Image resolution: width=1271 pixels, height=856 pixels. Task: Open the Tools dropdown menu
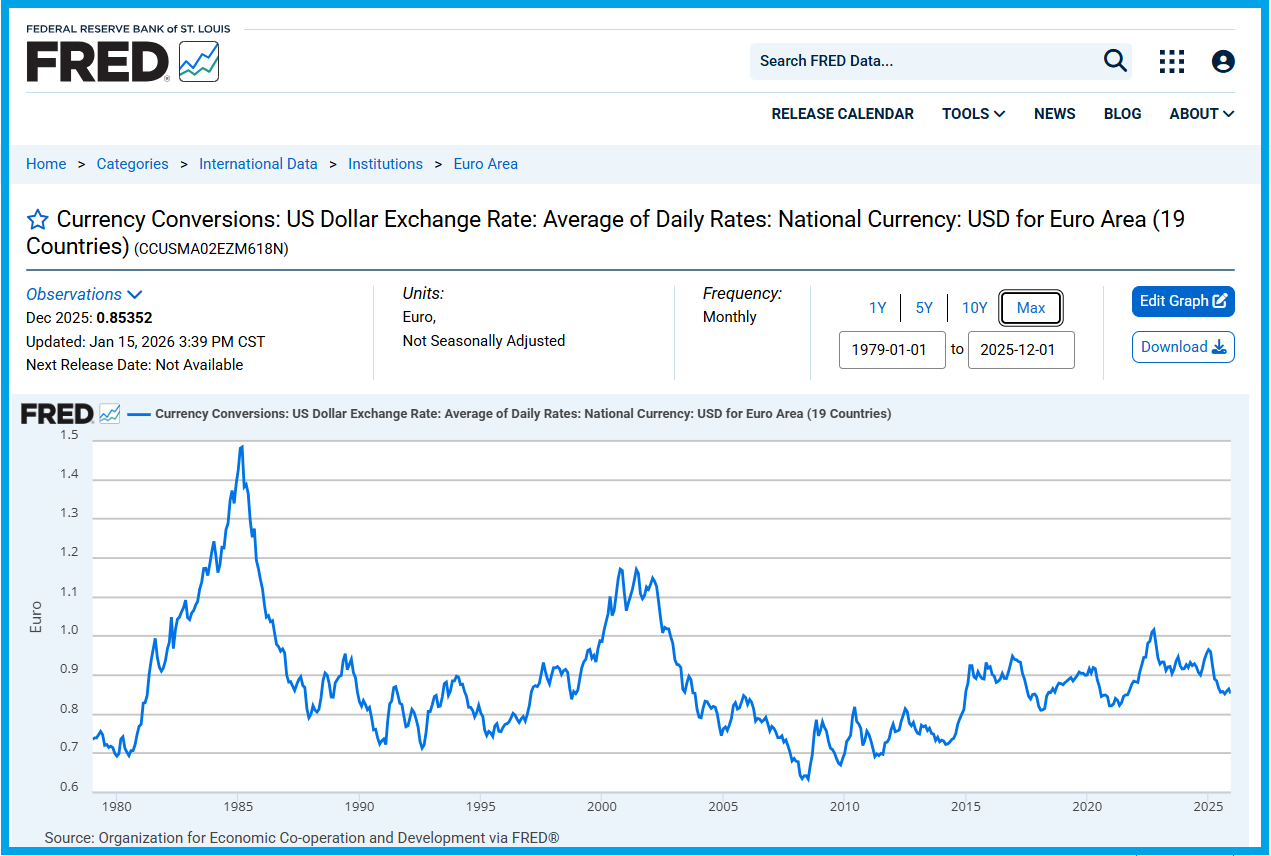click(x=973, y=114)
